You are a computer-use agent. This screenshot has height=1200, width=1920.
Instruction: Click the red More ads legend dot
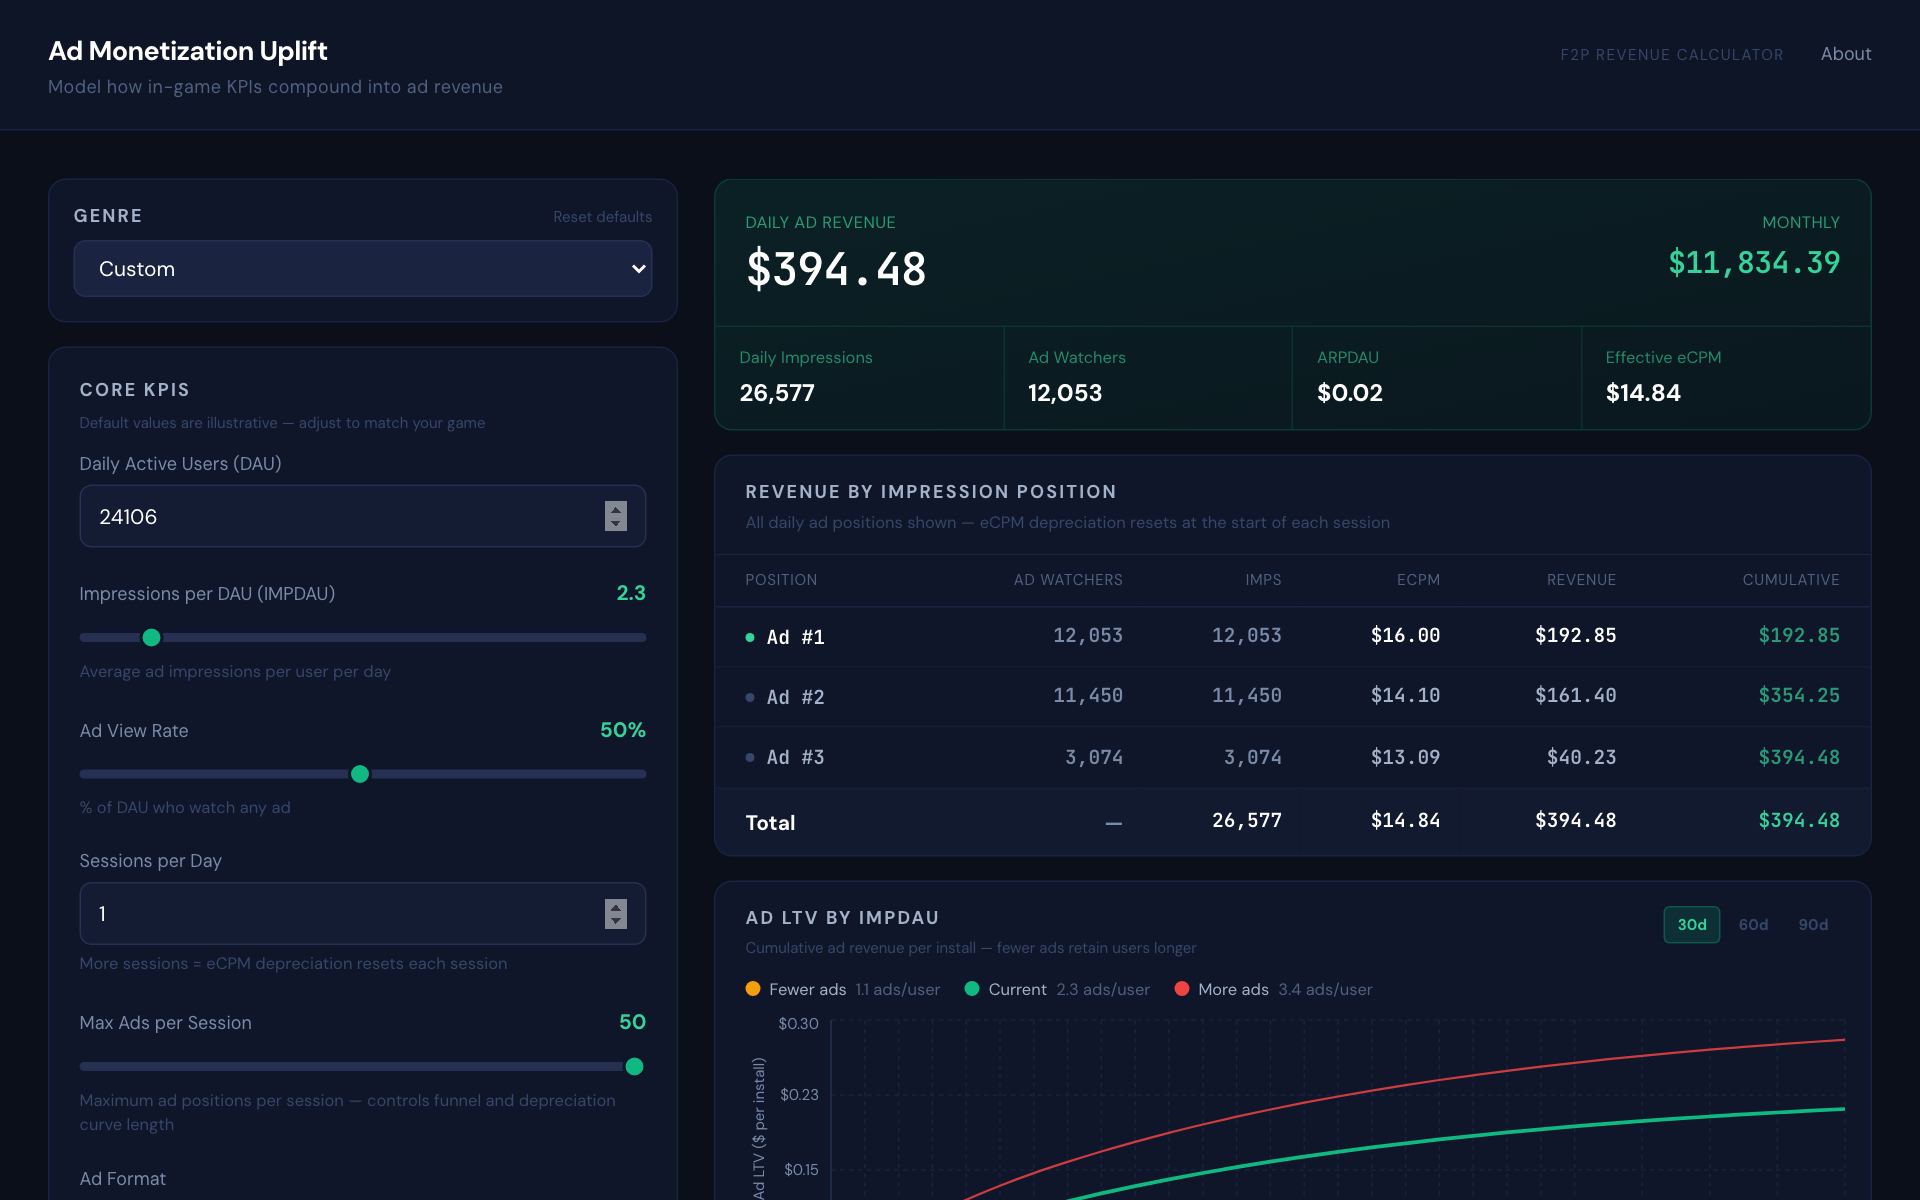pos(1182,989)
